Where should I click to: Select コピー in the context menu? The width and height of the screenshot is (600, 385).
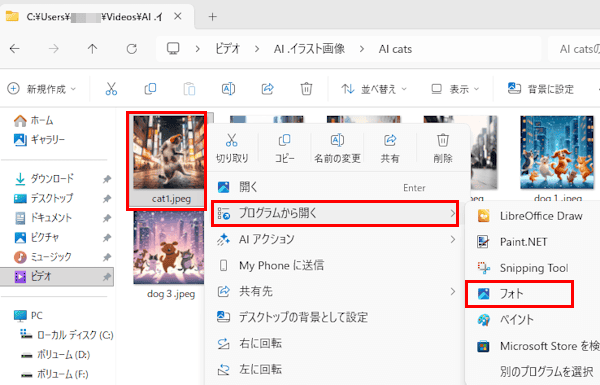[x=285, y=148]
